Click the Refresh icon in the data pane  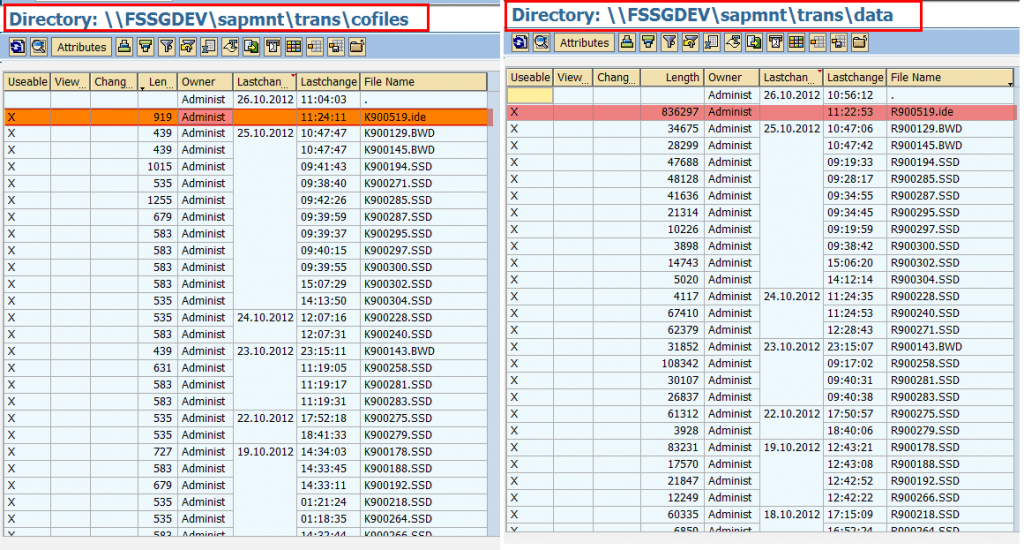click(x=520, y=42)
